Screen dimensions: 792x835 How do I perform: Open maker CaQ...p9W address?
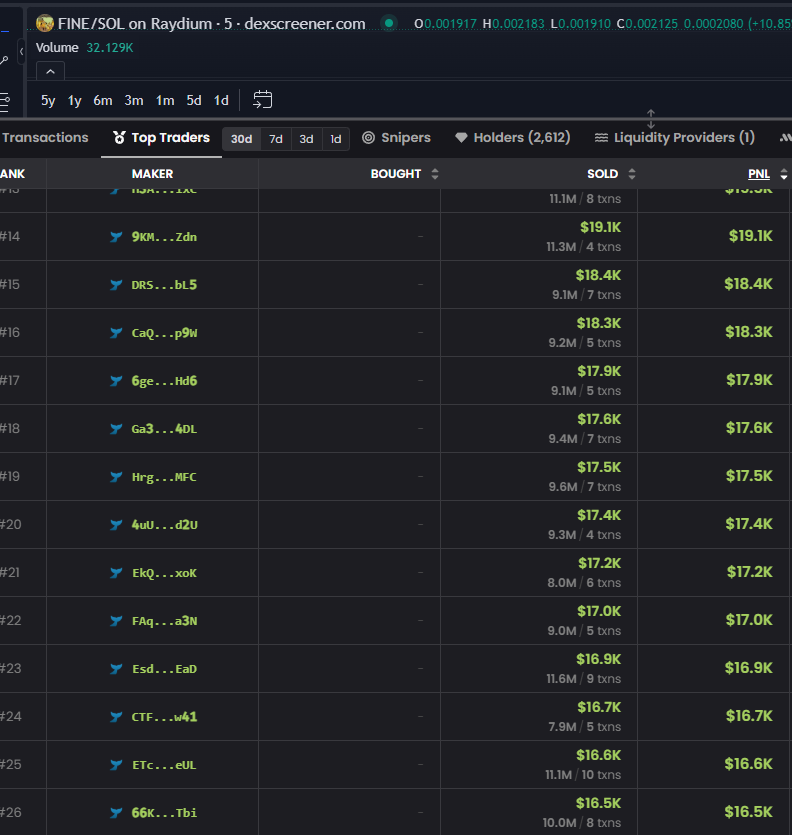click(164, 333)
